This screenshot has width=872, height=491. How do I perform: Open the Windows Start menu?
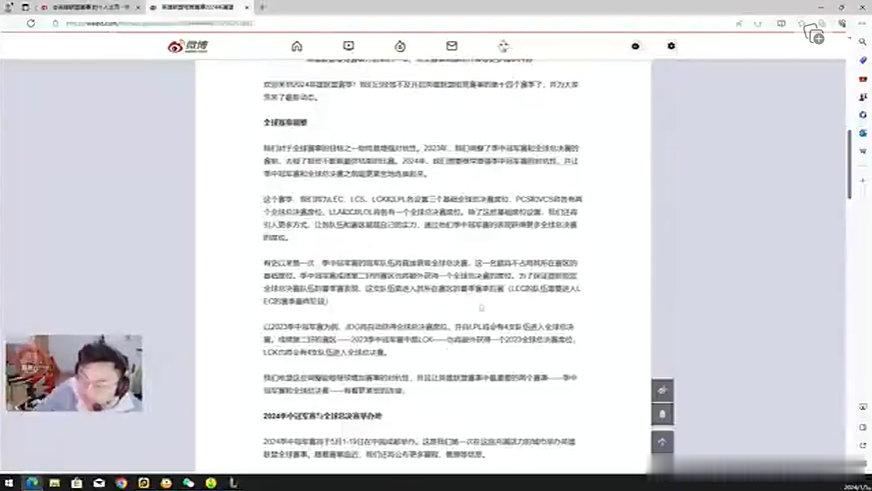9,483
